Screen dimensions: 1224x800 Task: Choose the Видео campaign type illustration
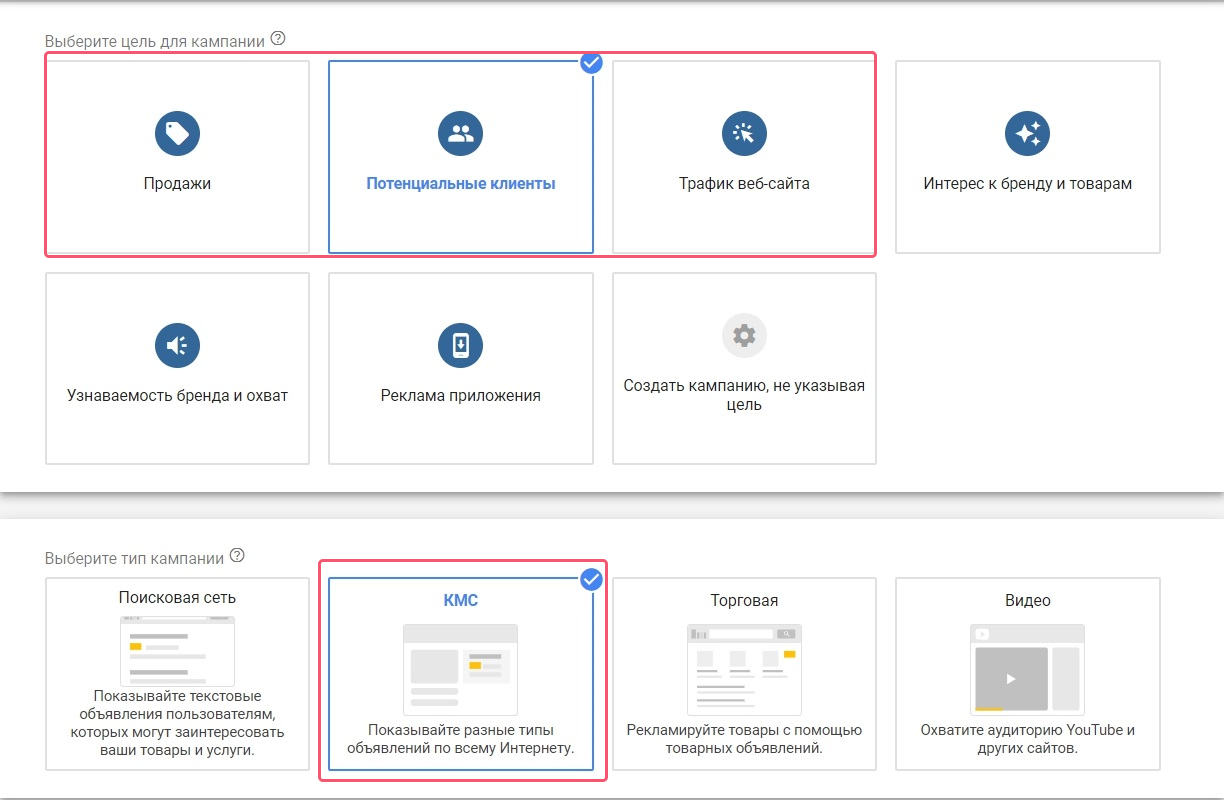[1027, 668]
